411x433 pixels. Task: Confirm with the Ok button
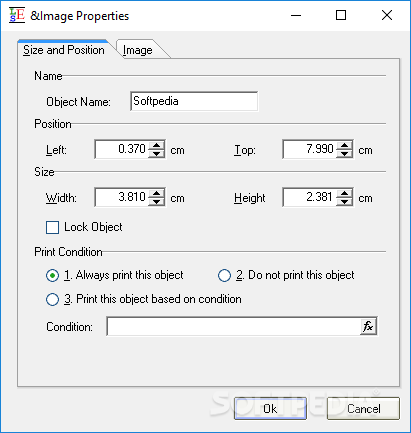(x=270, y=408)
